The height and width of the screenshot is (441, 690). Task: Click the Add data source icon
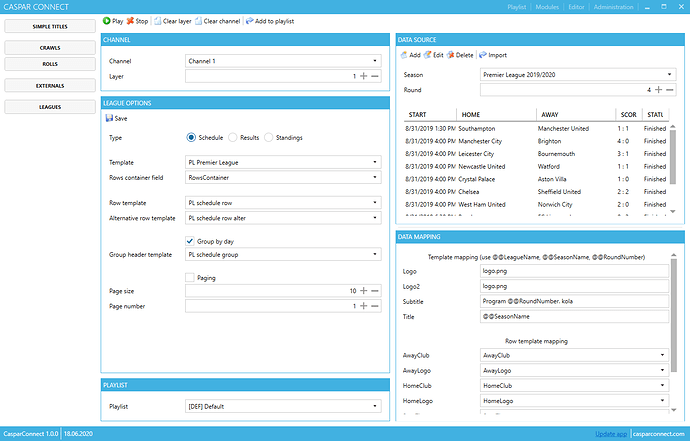[x=404, y=55]
